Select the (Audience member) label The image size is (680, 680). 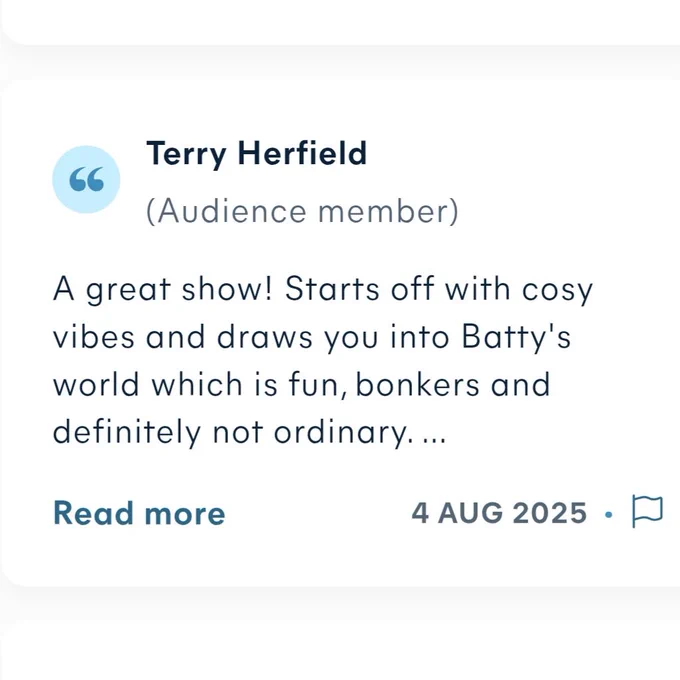pos(302,211)
